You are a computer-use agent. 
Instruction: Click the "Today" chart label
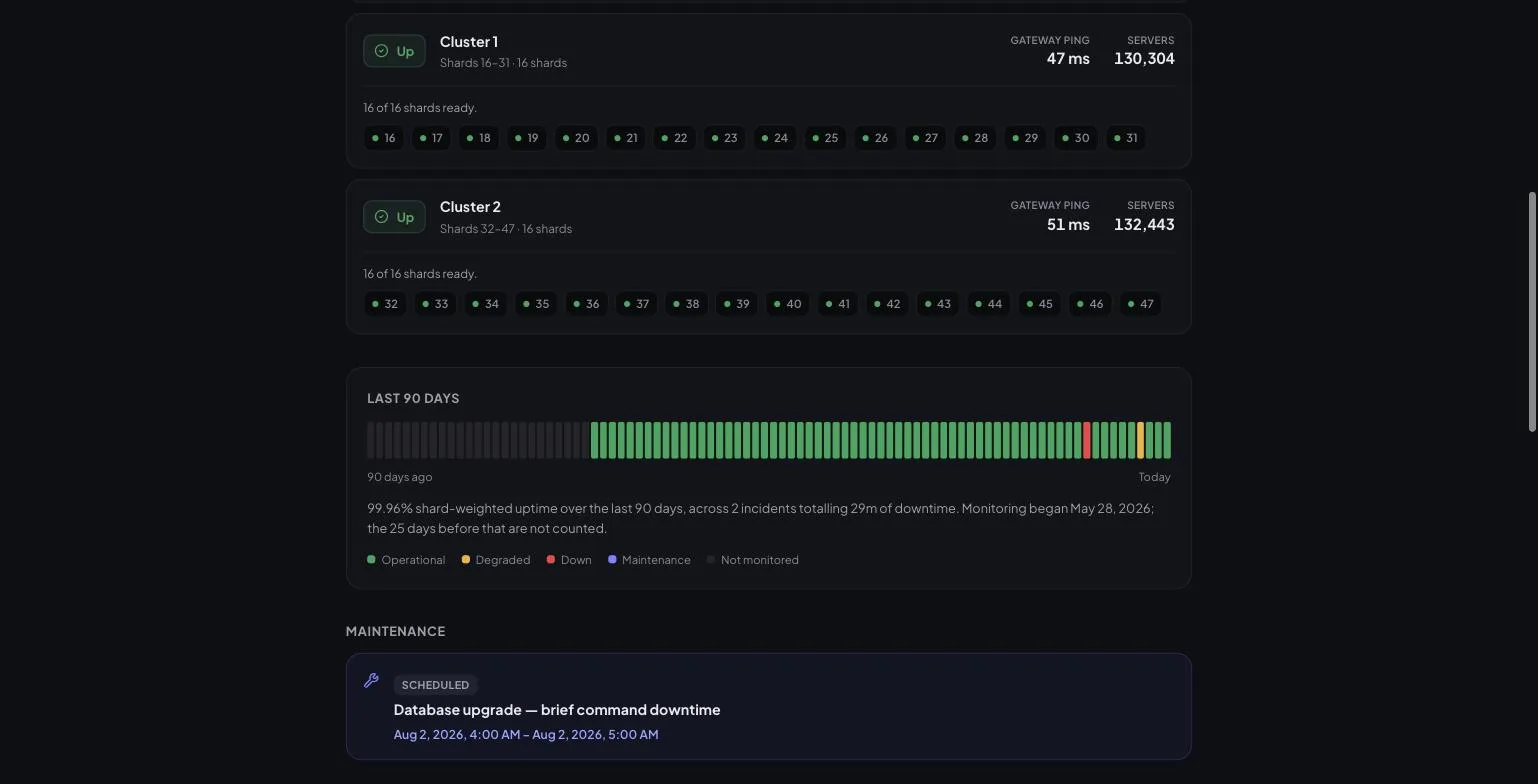pos(1154,477)
